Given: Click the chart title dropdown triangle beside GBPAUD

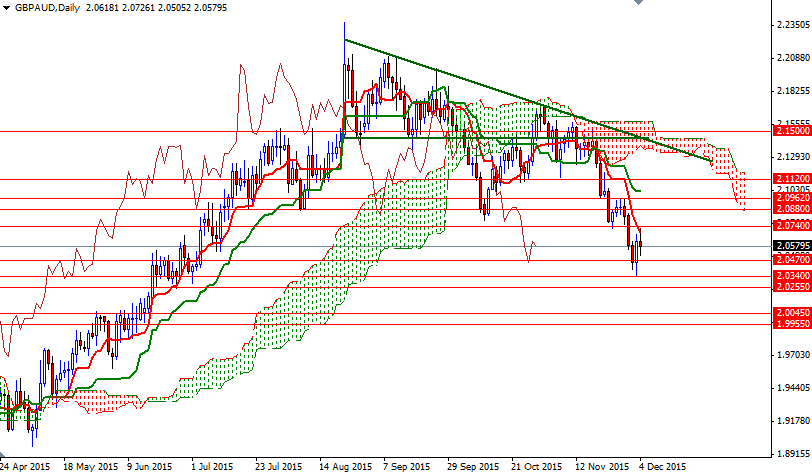Looking at the screenshot, I should coord(6,8).
